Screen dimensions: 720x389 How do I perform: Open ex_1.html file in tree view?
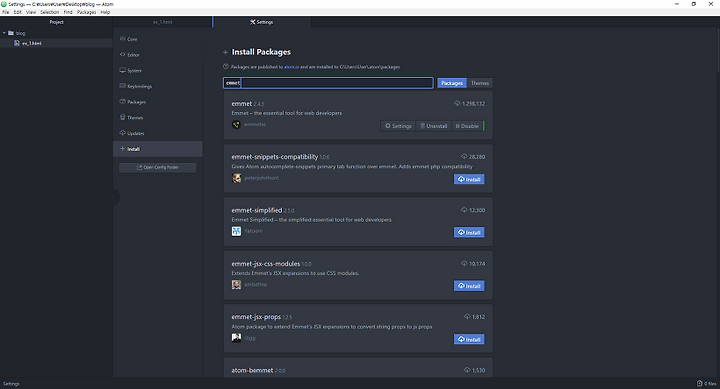tap(32, 43)
